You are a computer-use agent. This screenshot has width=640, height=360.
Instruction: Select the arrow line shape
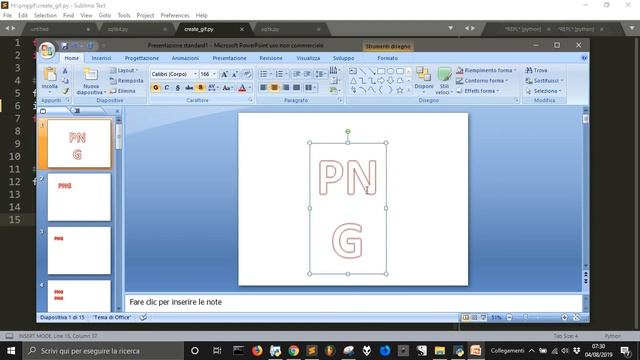click(x=372, y=71)
